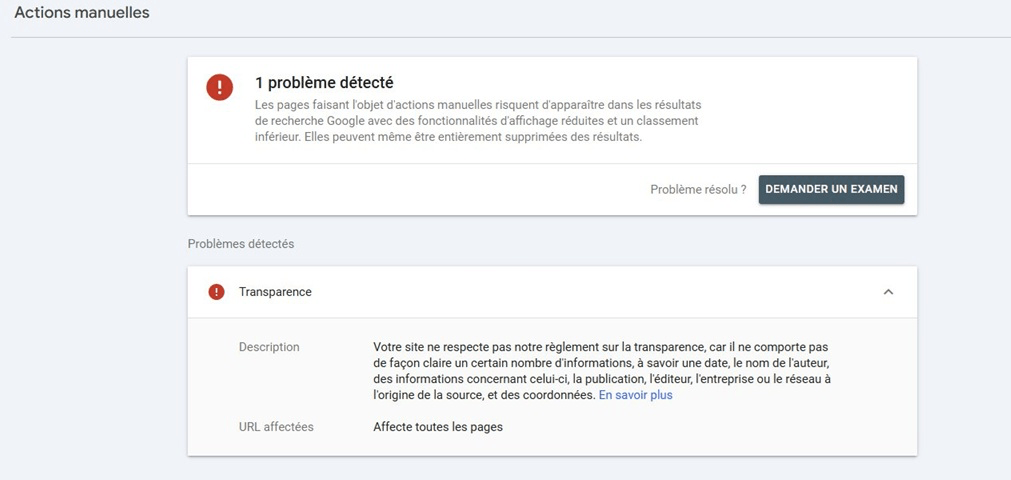This screenshot has height=480, width=1011.
Task: Click the 'Transparence' issue title
Action: pos(275,292)
